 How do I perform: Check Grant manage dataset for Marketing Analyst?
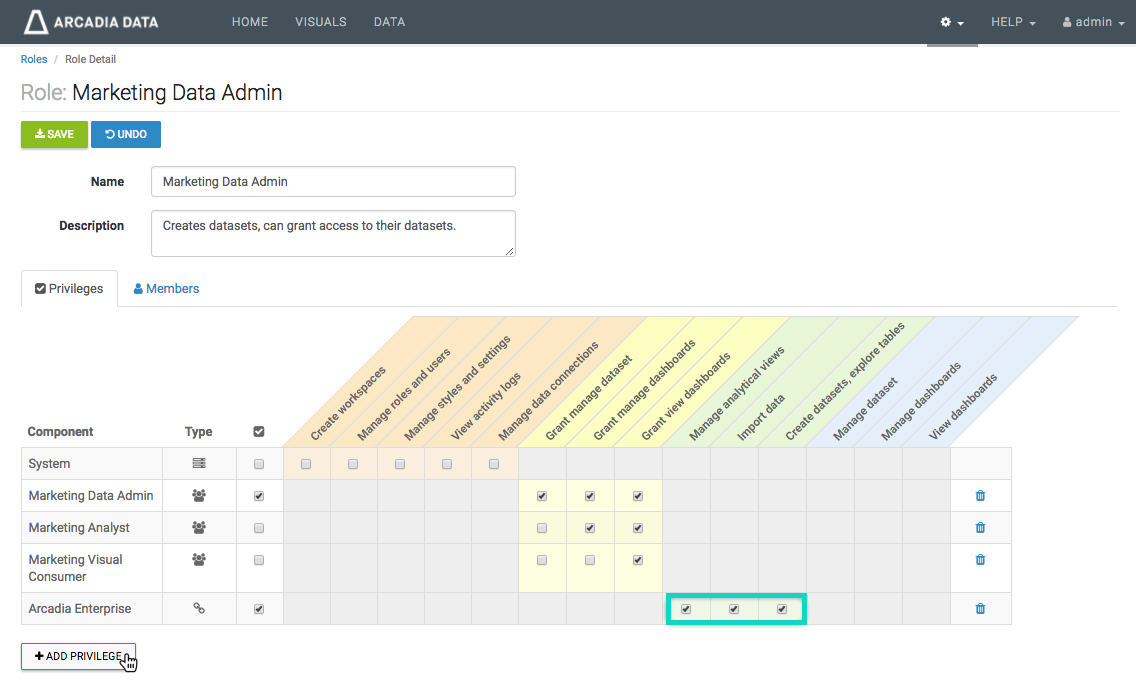click(542, 528)
